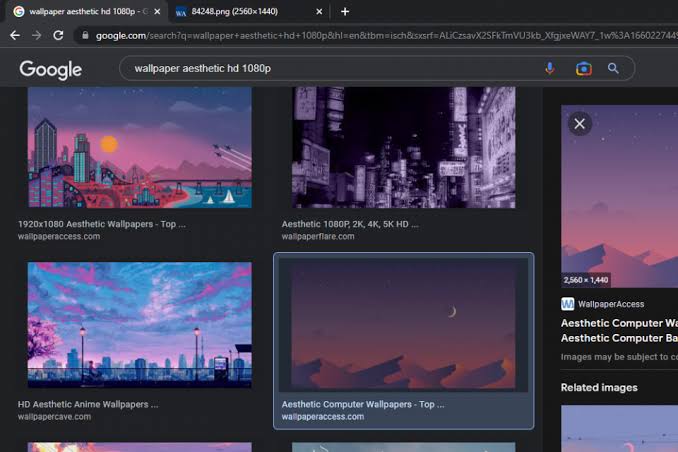Image resolution: width=678 pixels, height=452 pixels.
Task: Close the image preview panel with X
Action: tap(579, 124)
